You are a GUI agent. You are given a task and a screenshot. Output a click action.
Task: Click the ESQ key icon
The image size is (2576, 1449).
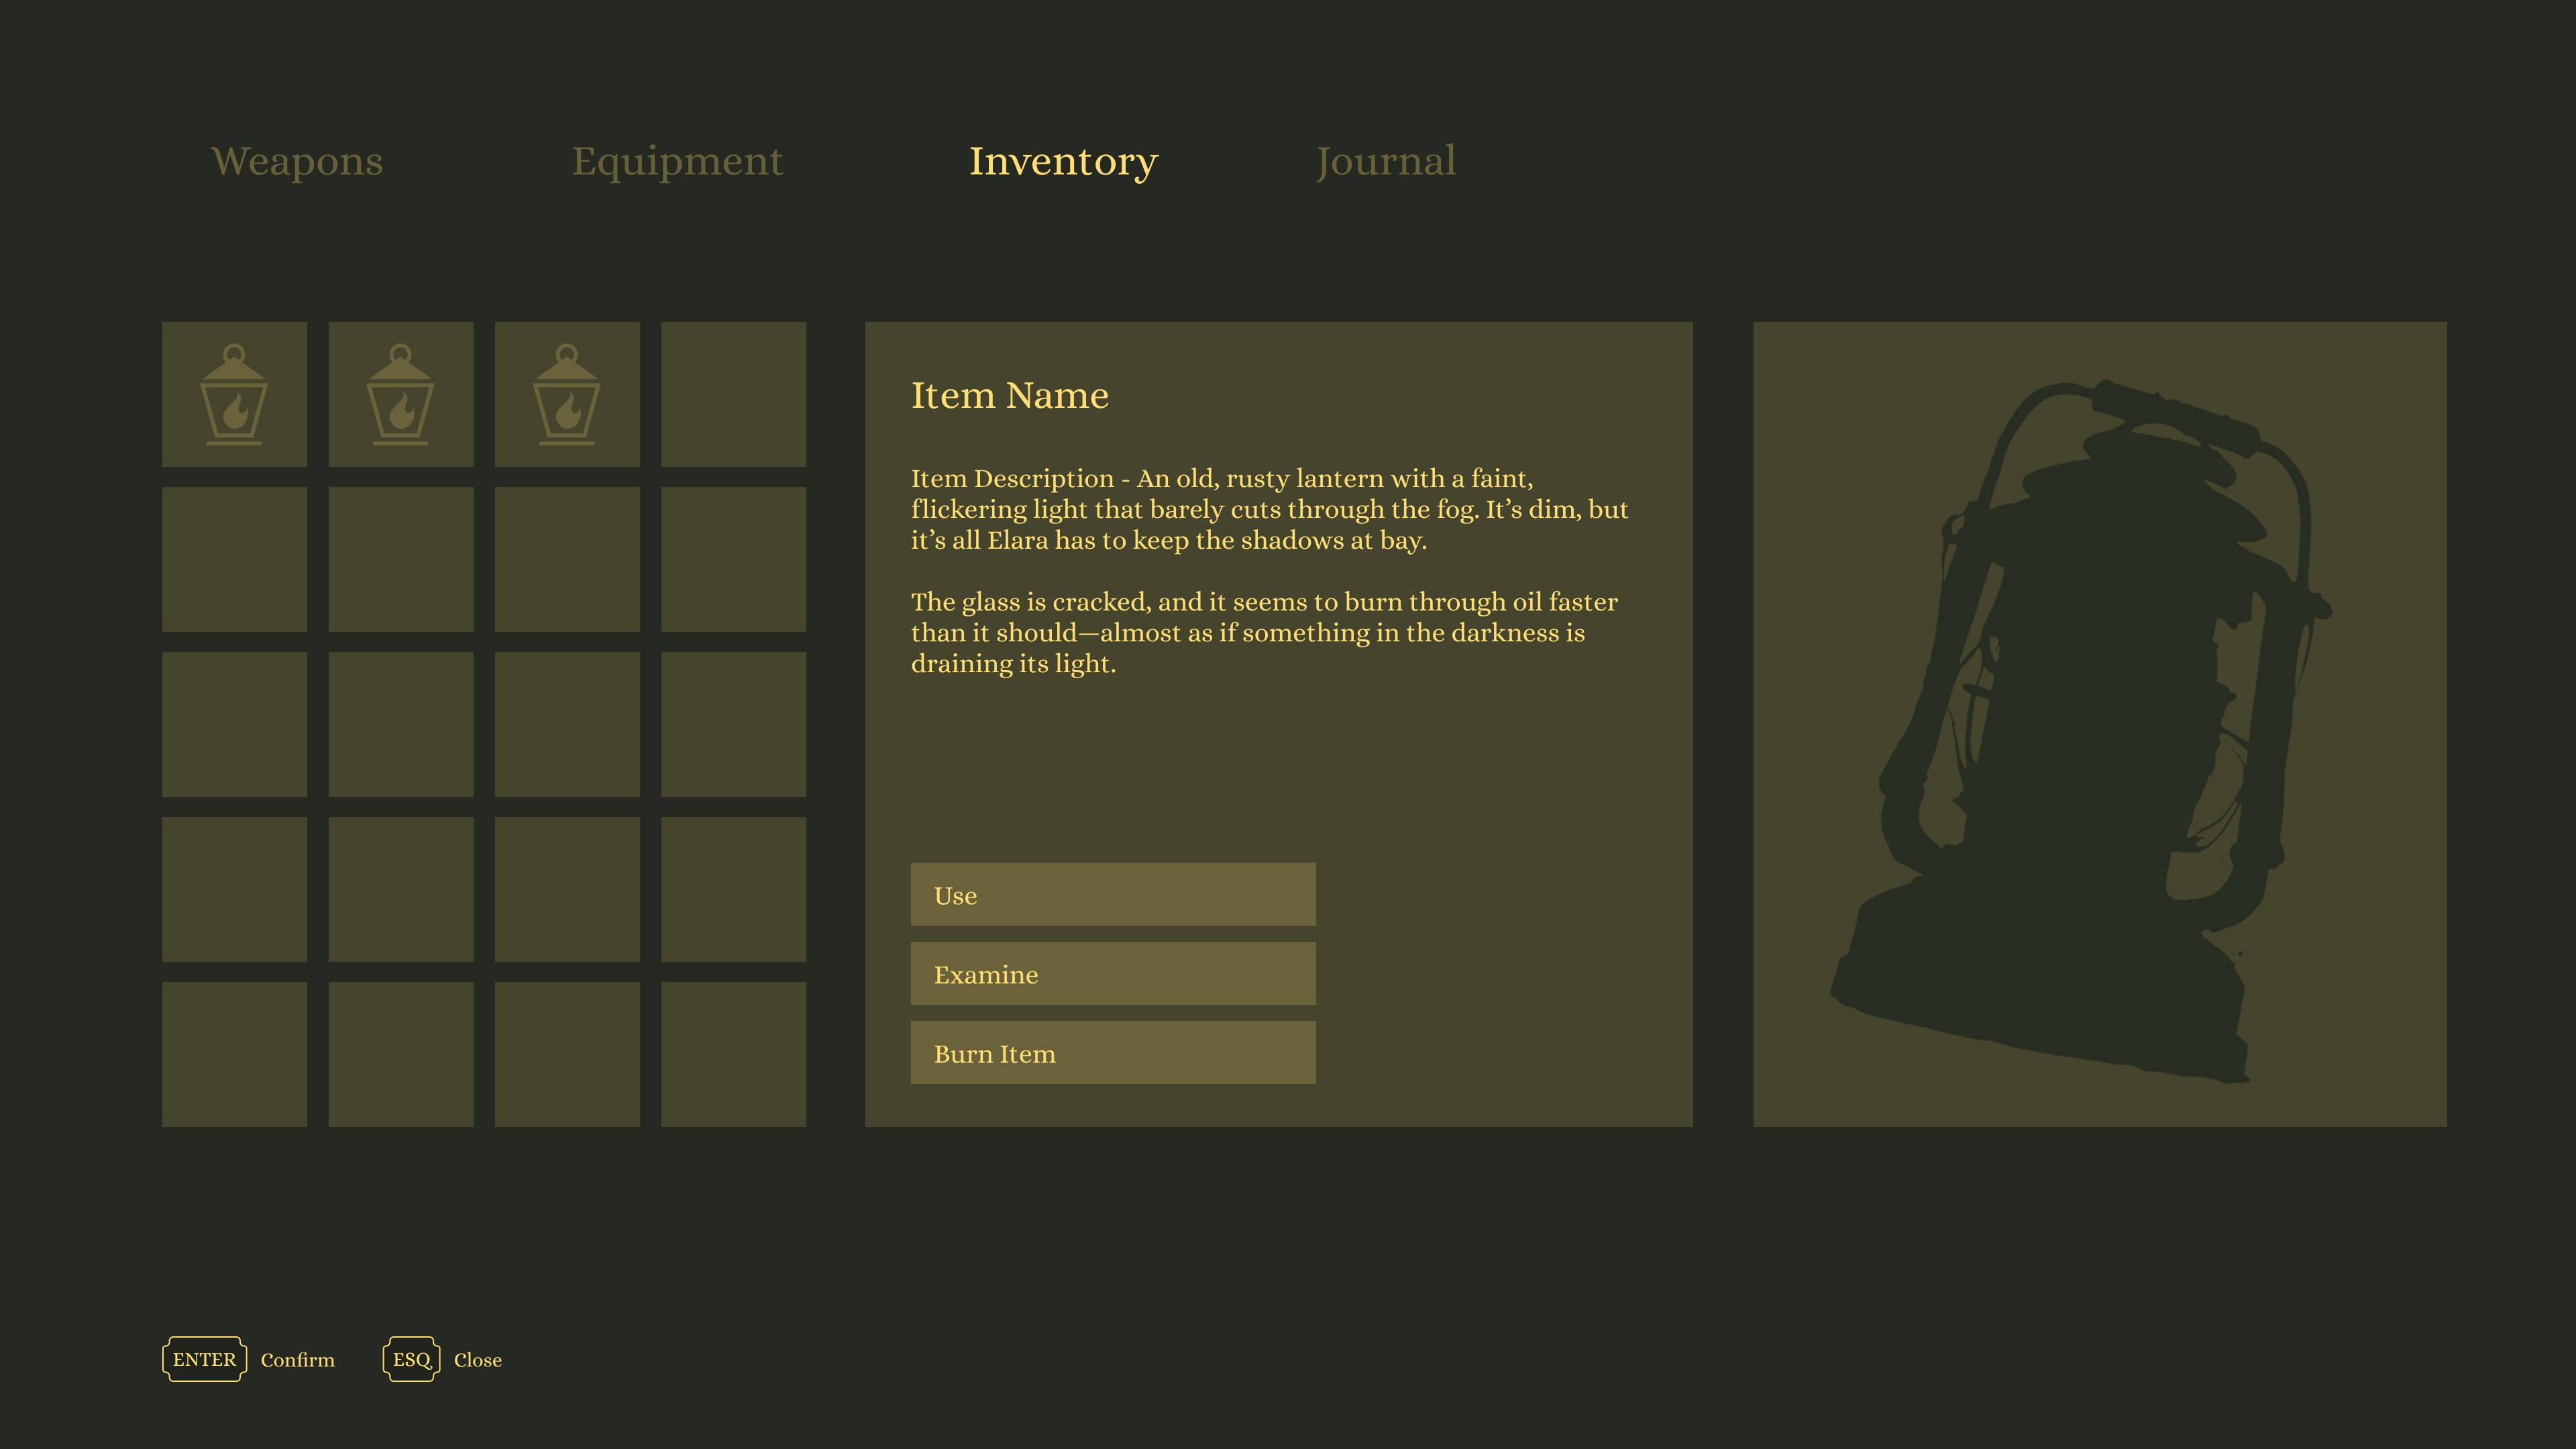tap(411, 1359)
